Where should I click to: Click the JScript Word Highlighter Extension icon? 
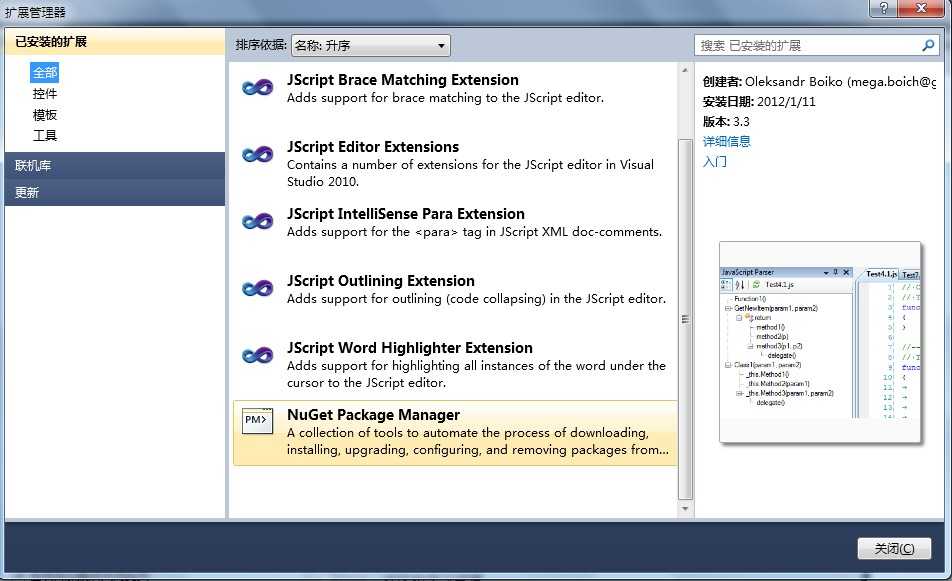pyautogui.click(x=257, y=355)
